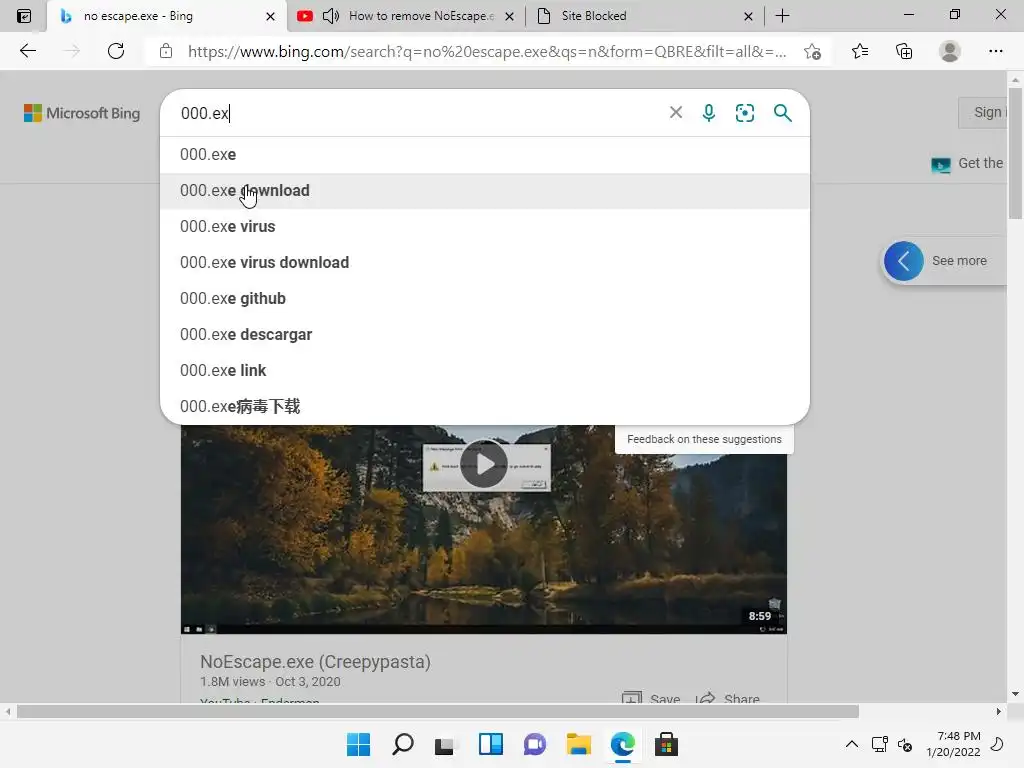Open Windows Start menu
This screenshot has width=1024, height=768.
pyautogui.click(x=358, y=744)
